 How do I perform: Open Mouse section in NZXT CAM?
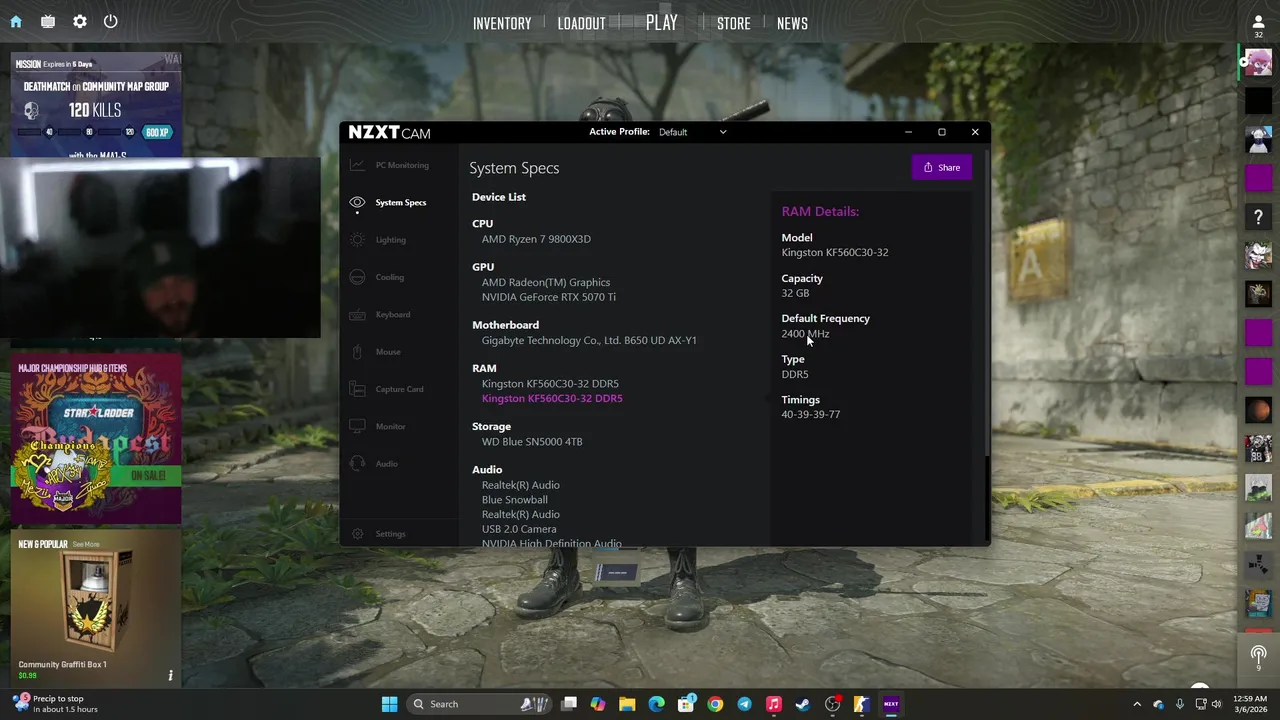(x=388, y=352)
